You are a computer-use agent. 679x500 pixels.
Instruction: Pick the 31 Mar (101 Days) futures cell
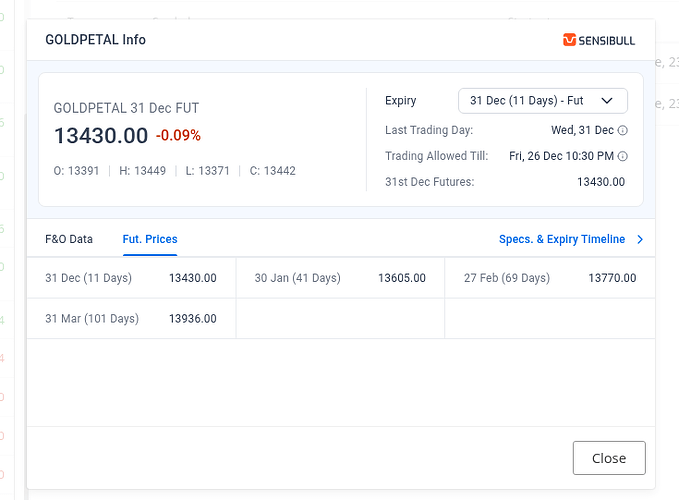coord(131,319)
